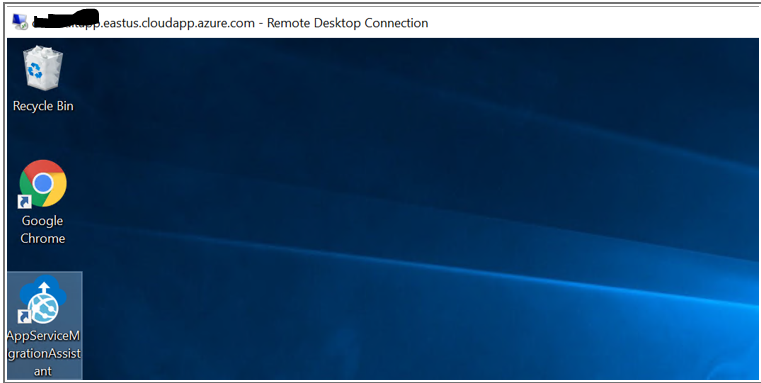Image resolution: width=761 pixels, height=383 pixels.
Task: Select the AppServiceMigrationAssistant shortcut icon
Action: [43, 301]
